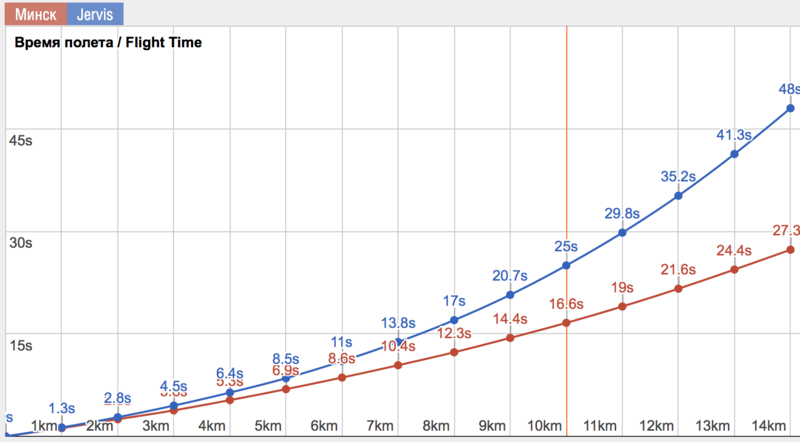800x442 pixels.
Task: Select the Минск legend tab
Action: tap(36, 14)
